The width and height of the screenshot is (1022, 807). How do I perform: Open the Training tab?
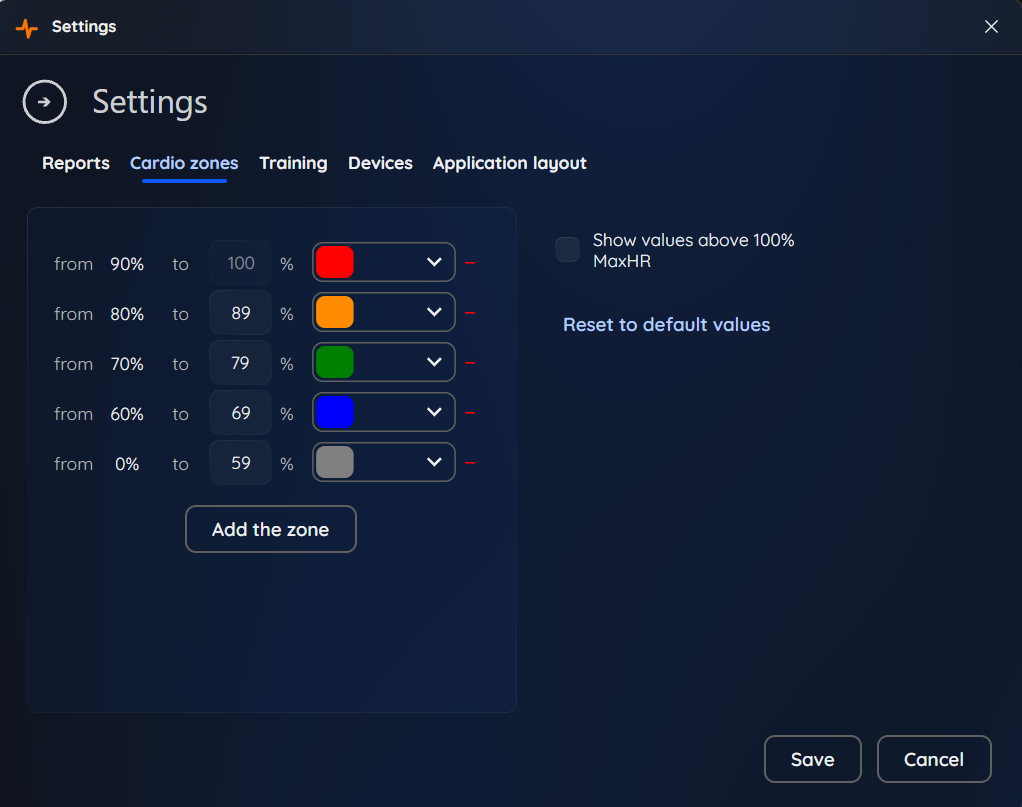[x=293, y=163]
